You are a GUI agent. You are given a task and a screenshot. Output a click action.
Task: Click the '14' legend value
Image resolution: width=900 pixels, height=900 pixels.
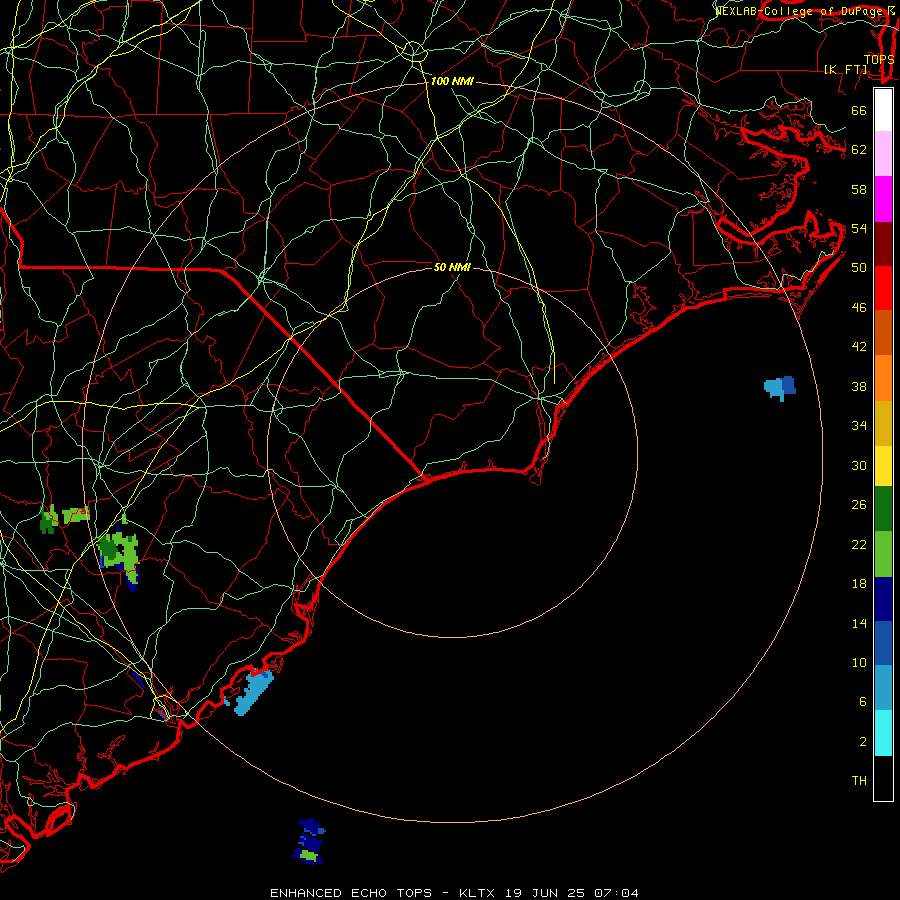tap(859, 623)
